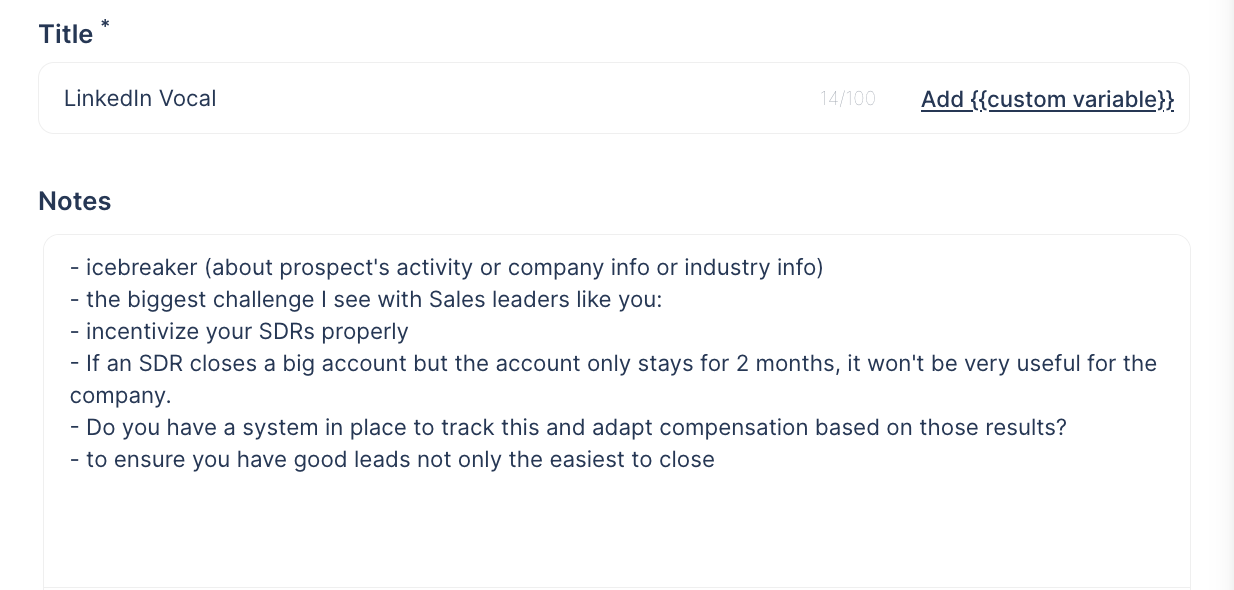Click the Title field label
1234x590 pixels.
[x=66, y=34]
